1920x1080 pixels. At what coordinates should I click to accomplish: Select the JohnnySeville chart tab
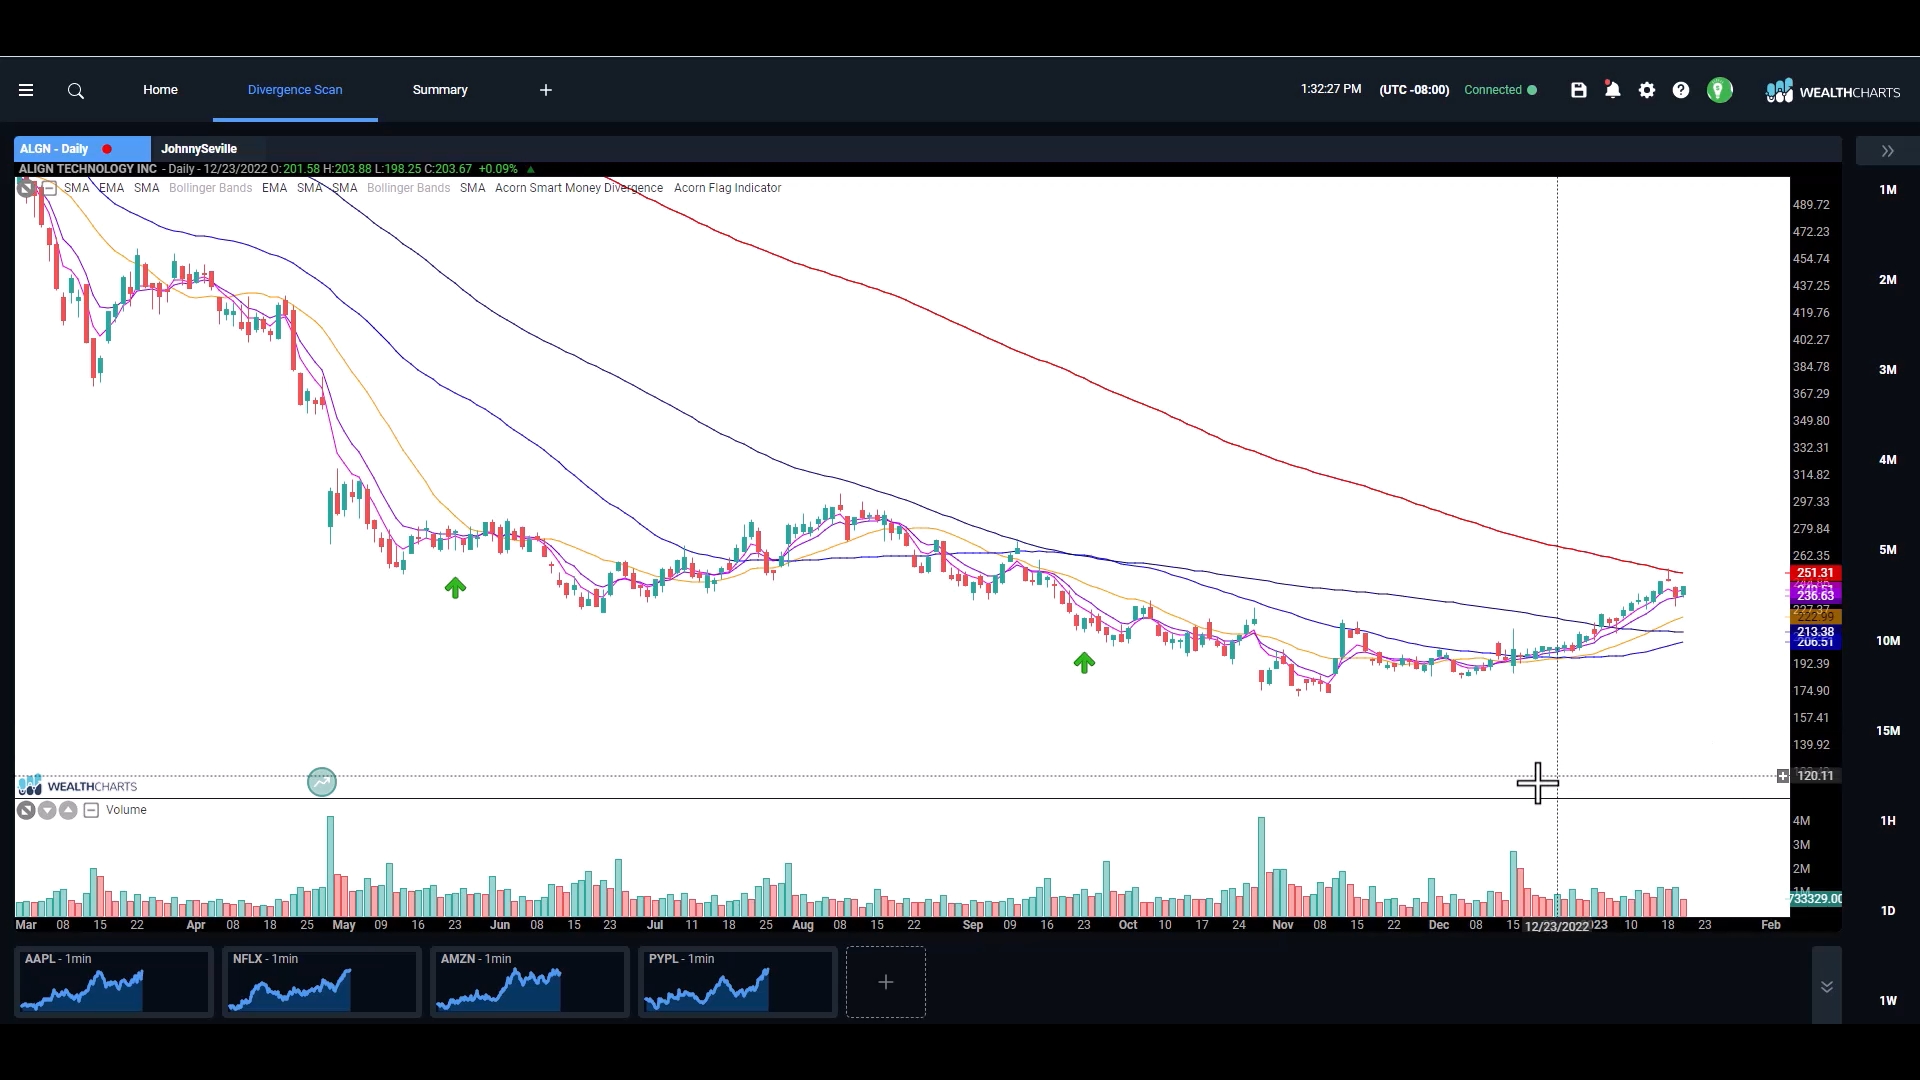click(x=199, y=149)
